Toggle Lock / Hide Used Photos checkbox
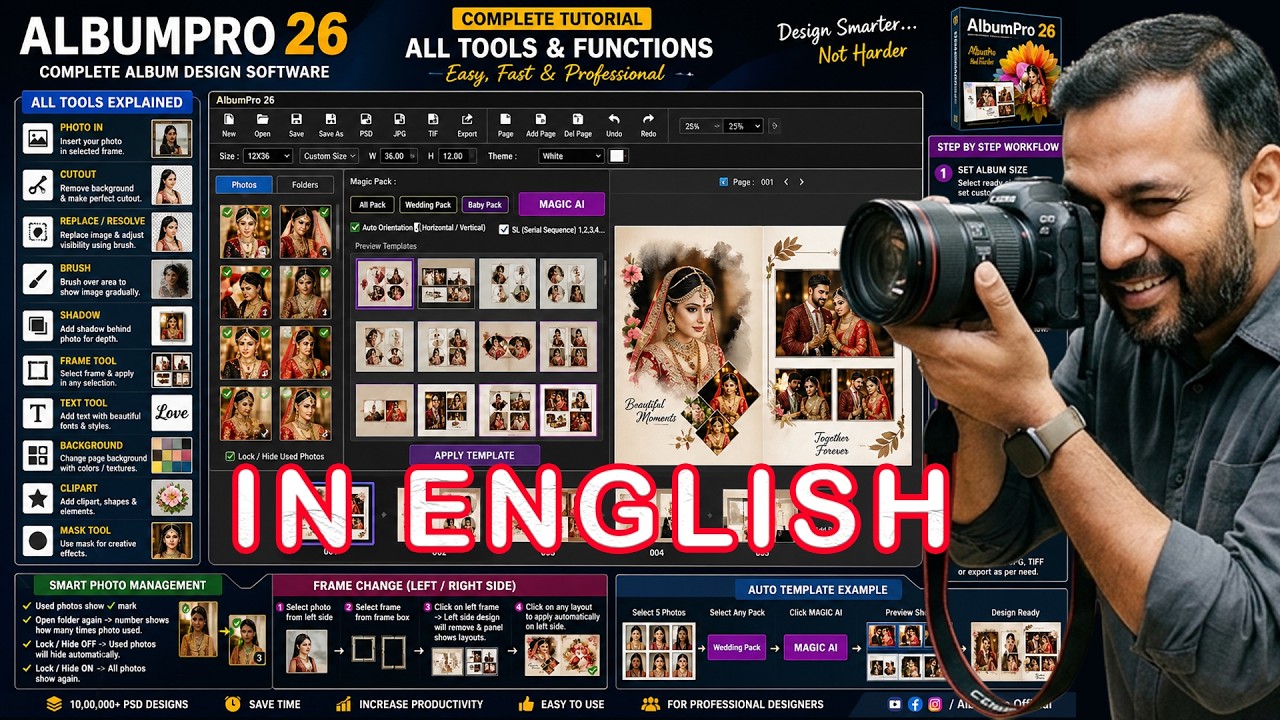Screen dimensions: 1280x720 coord(230,456)
